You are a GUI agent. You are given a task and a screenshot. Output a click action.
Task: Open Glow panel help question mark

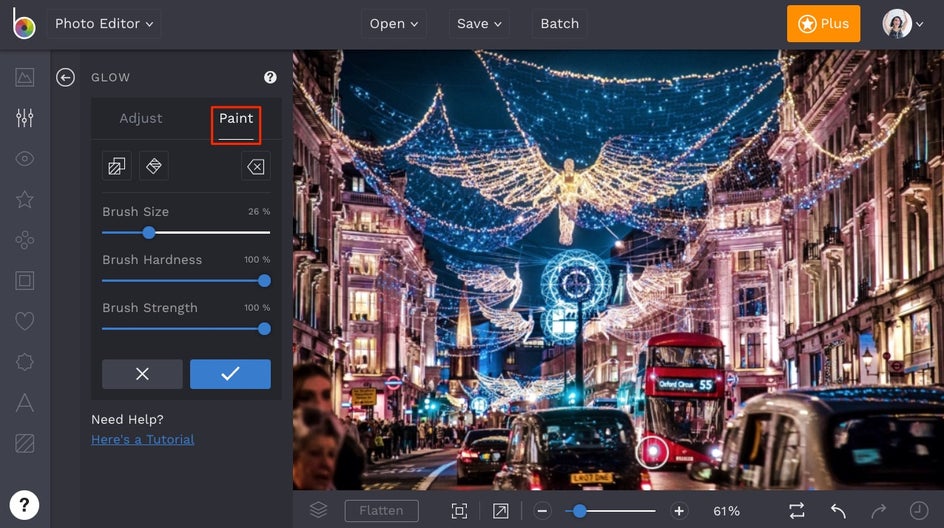coord(270,77)
